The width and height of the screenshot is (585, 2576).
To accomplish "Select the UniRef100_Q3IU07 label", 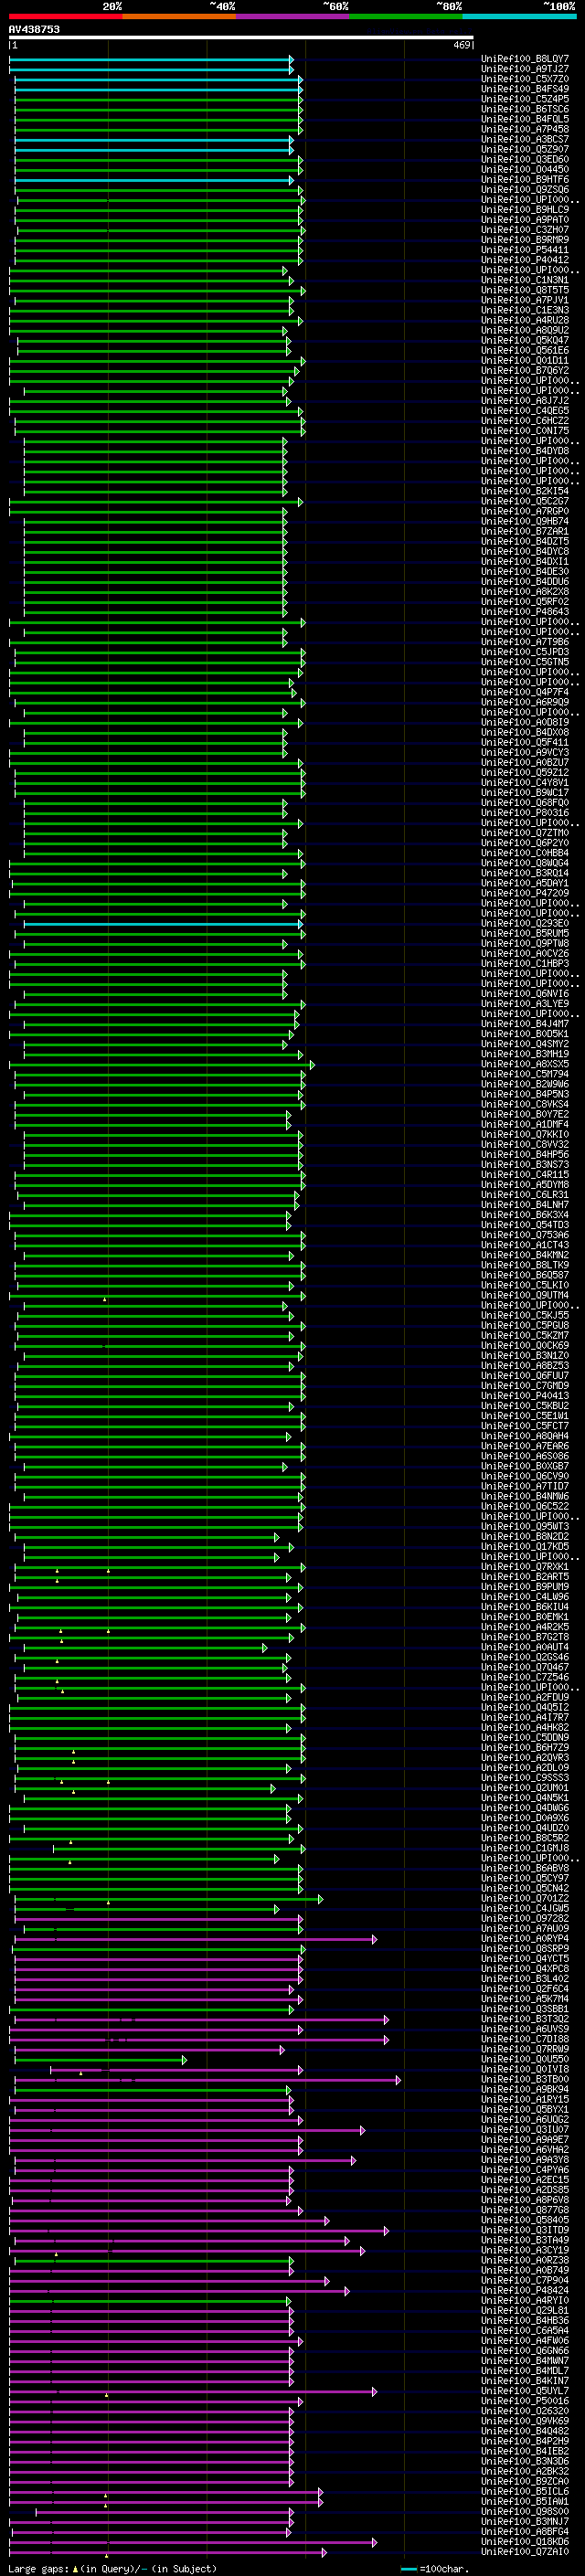I will tap(525, 2129).
